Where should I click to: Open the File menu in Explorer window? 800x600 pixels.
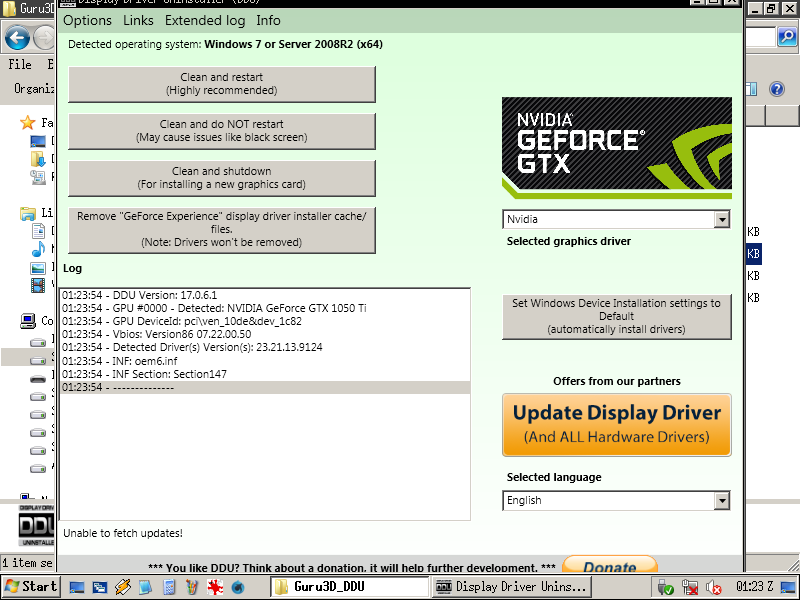(20, 64)
